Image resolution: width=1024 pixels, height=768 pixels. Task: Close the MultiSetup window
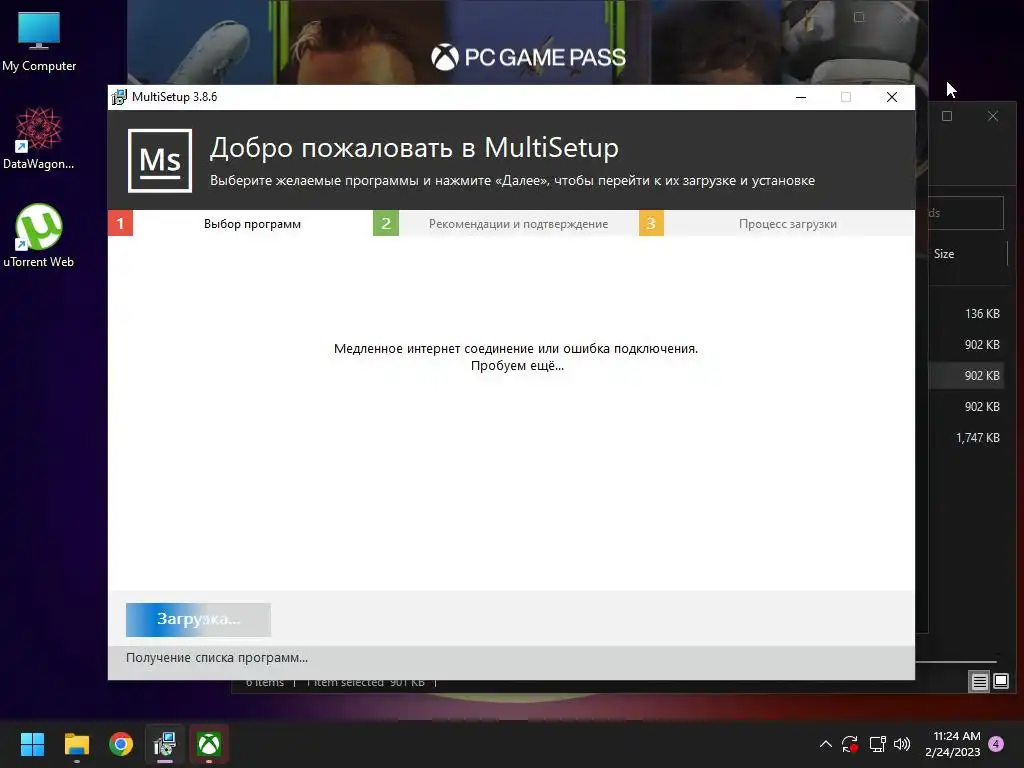point(891,97)
